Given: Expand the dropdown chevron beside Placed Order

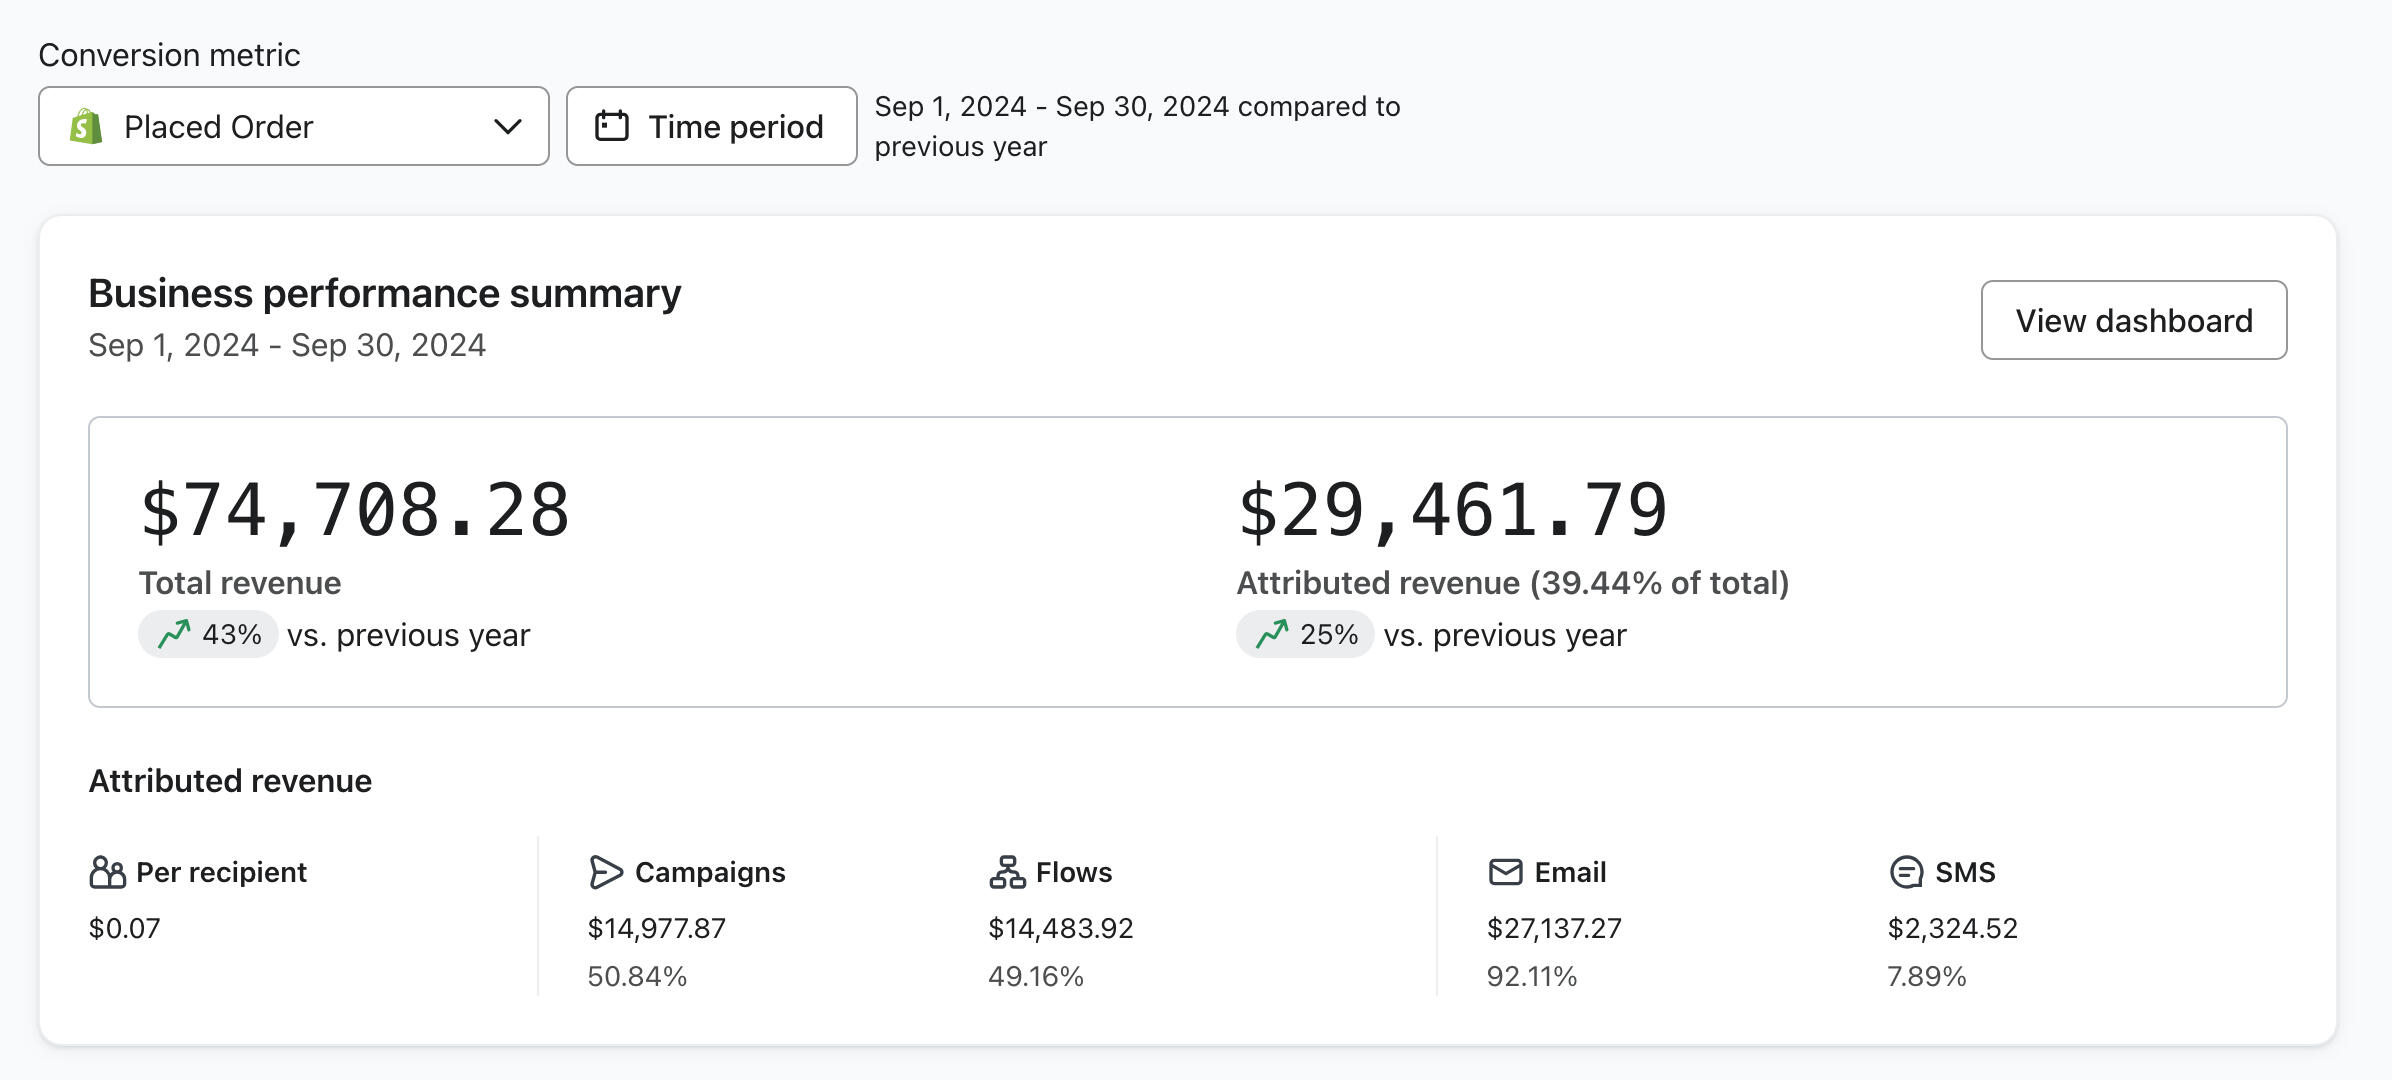Looking at the screenshot, I should click(x=508, y=127).
